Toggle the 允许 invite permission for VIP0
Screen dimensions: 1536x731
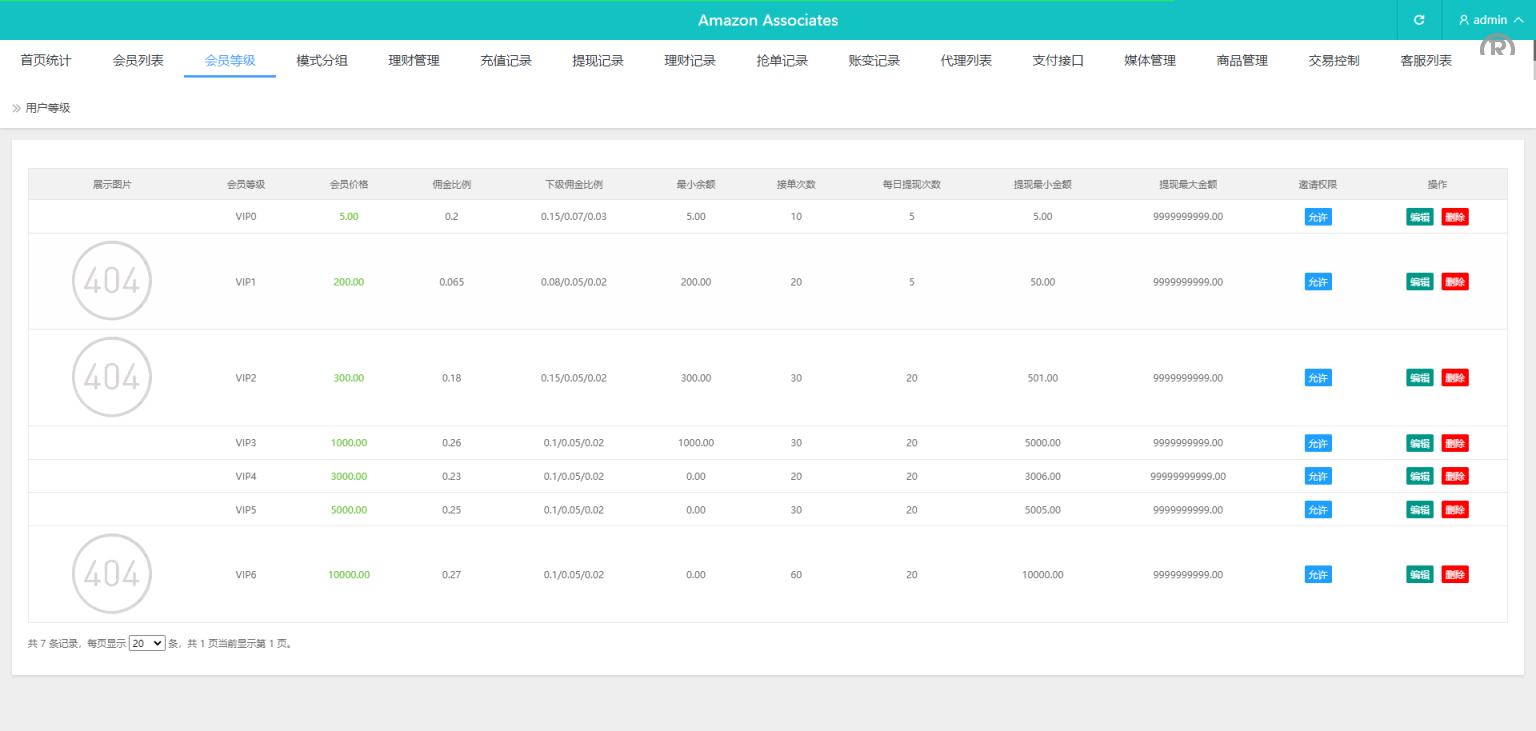click(1318, 217)
